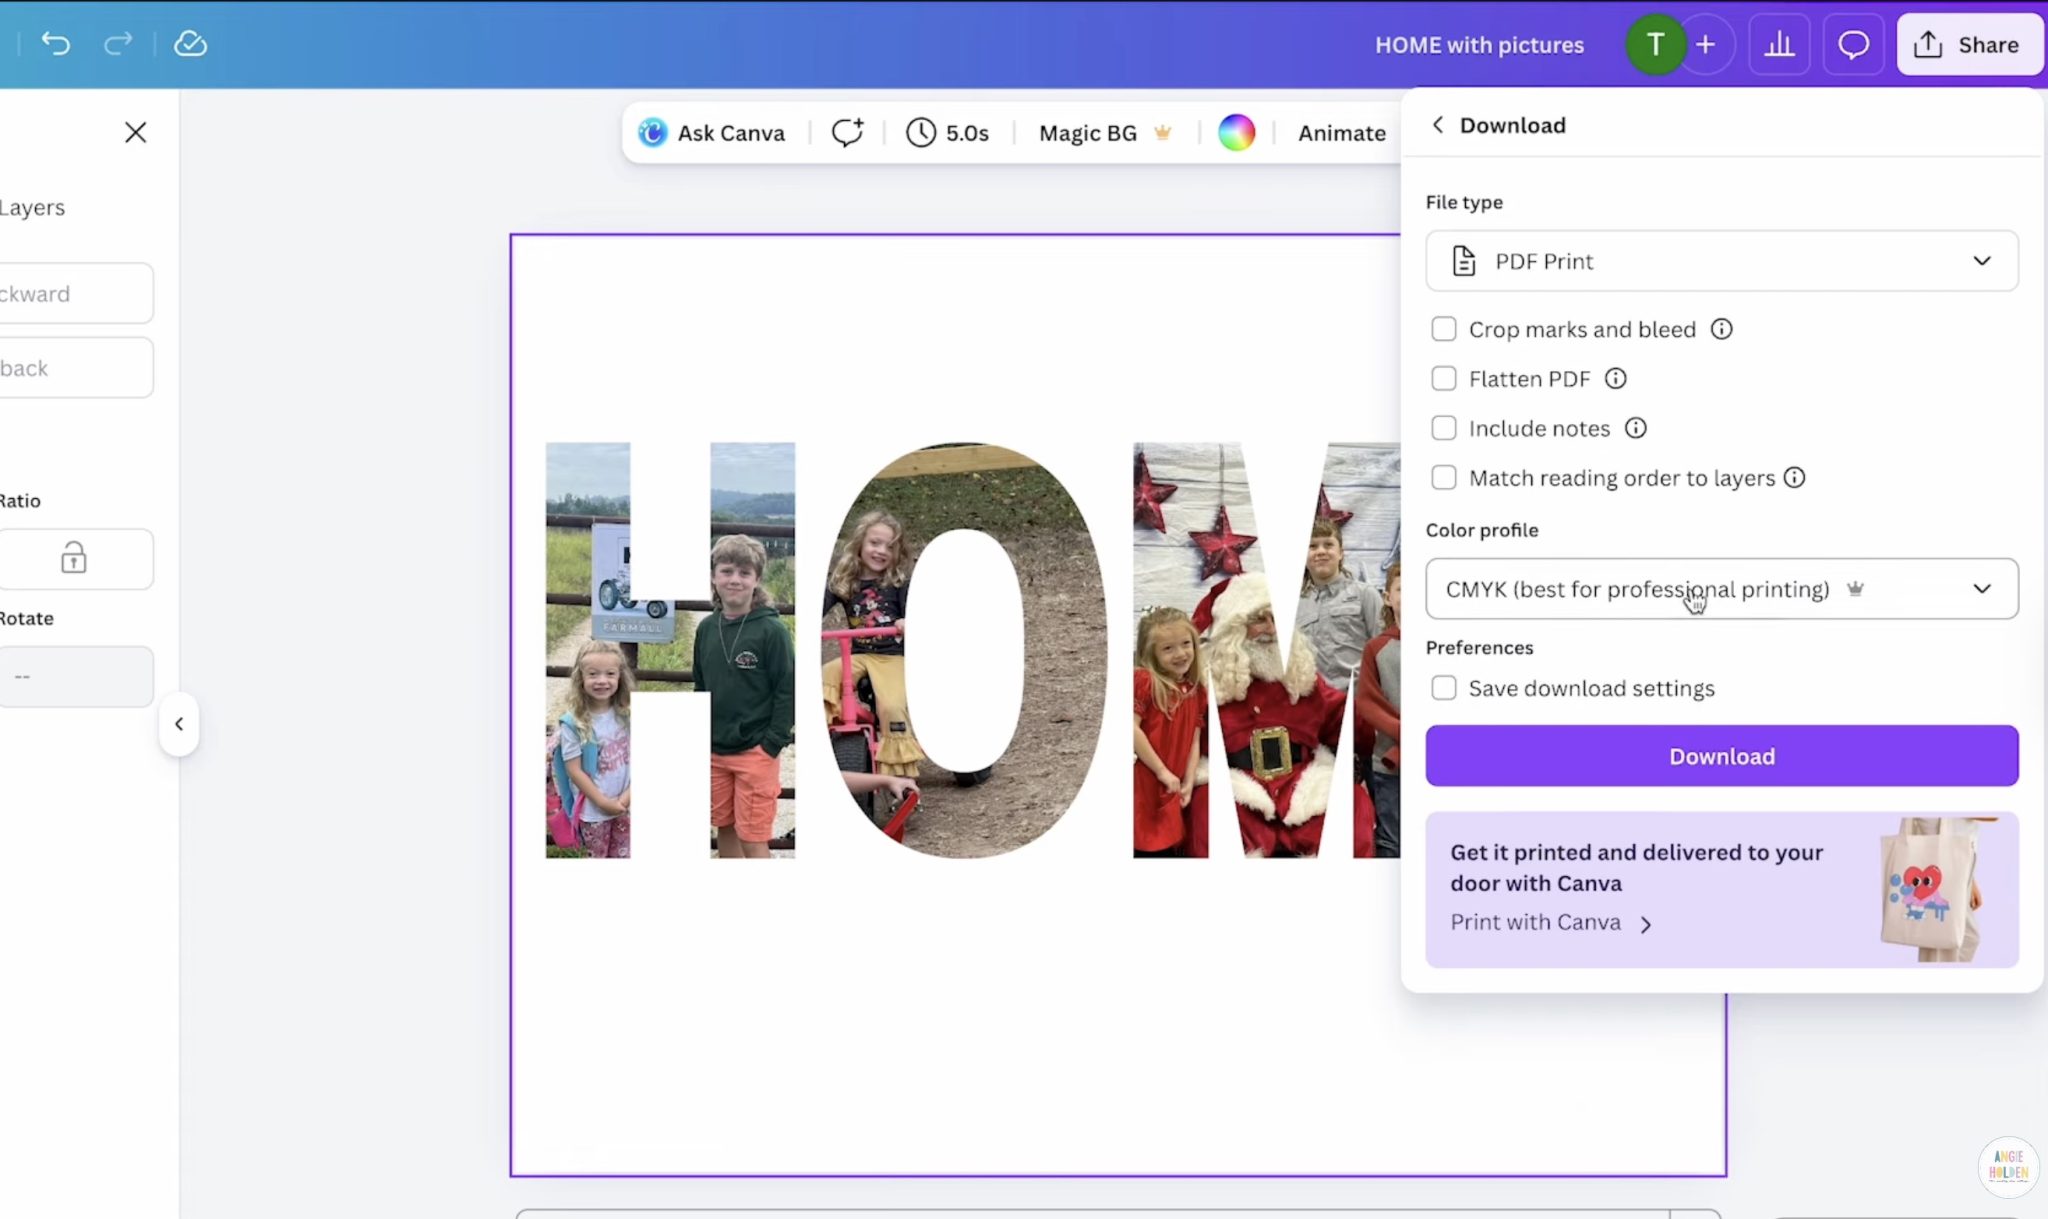Go back from the Download panel
Screen dimensions: 2048x1219
[1437, 124]
